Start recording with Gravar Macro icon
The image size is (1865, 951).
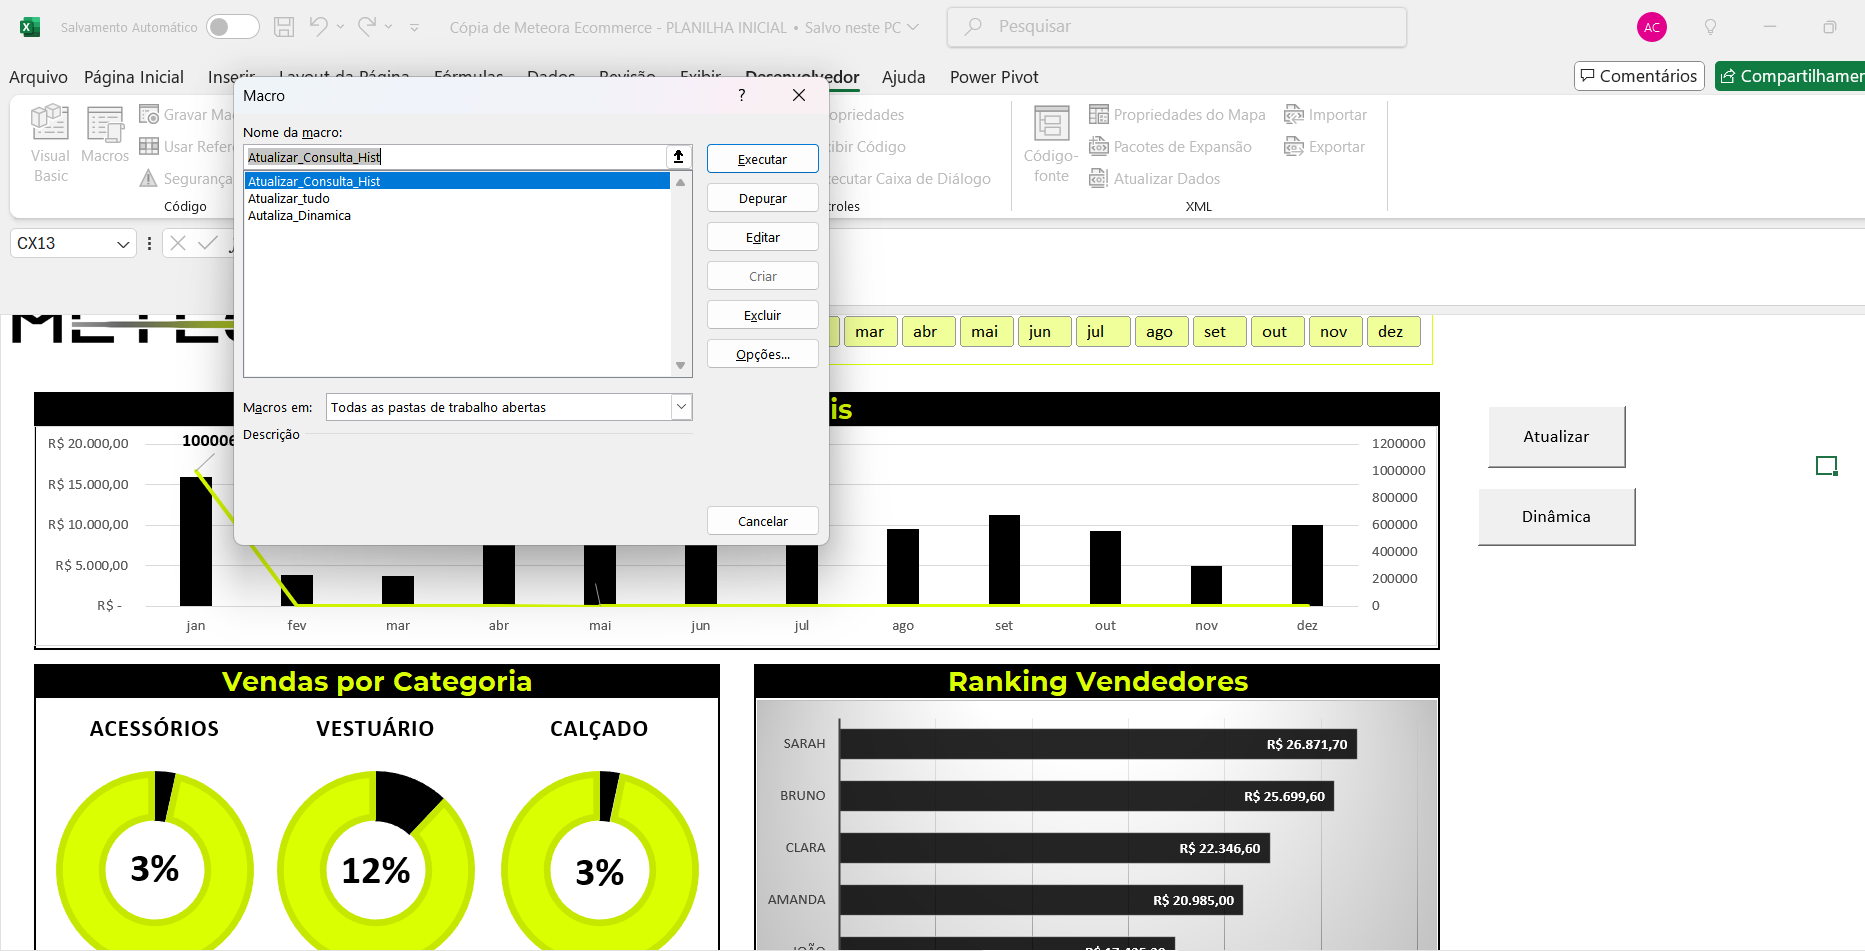tap(149, 115)
